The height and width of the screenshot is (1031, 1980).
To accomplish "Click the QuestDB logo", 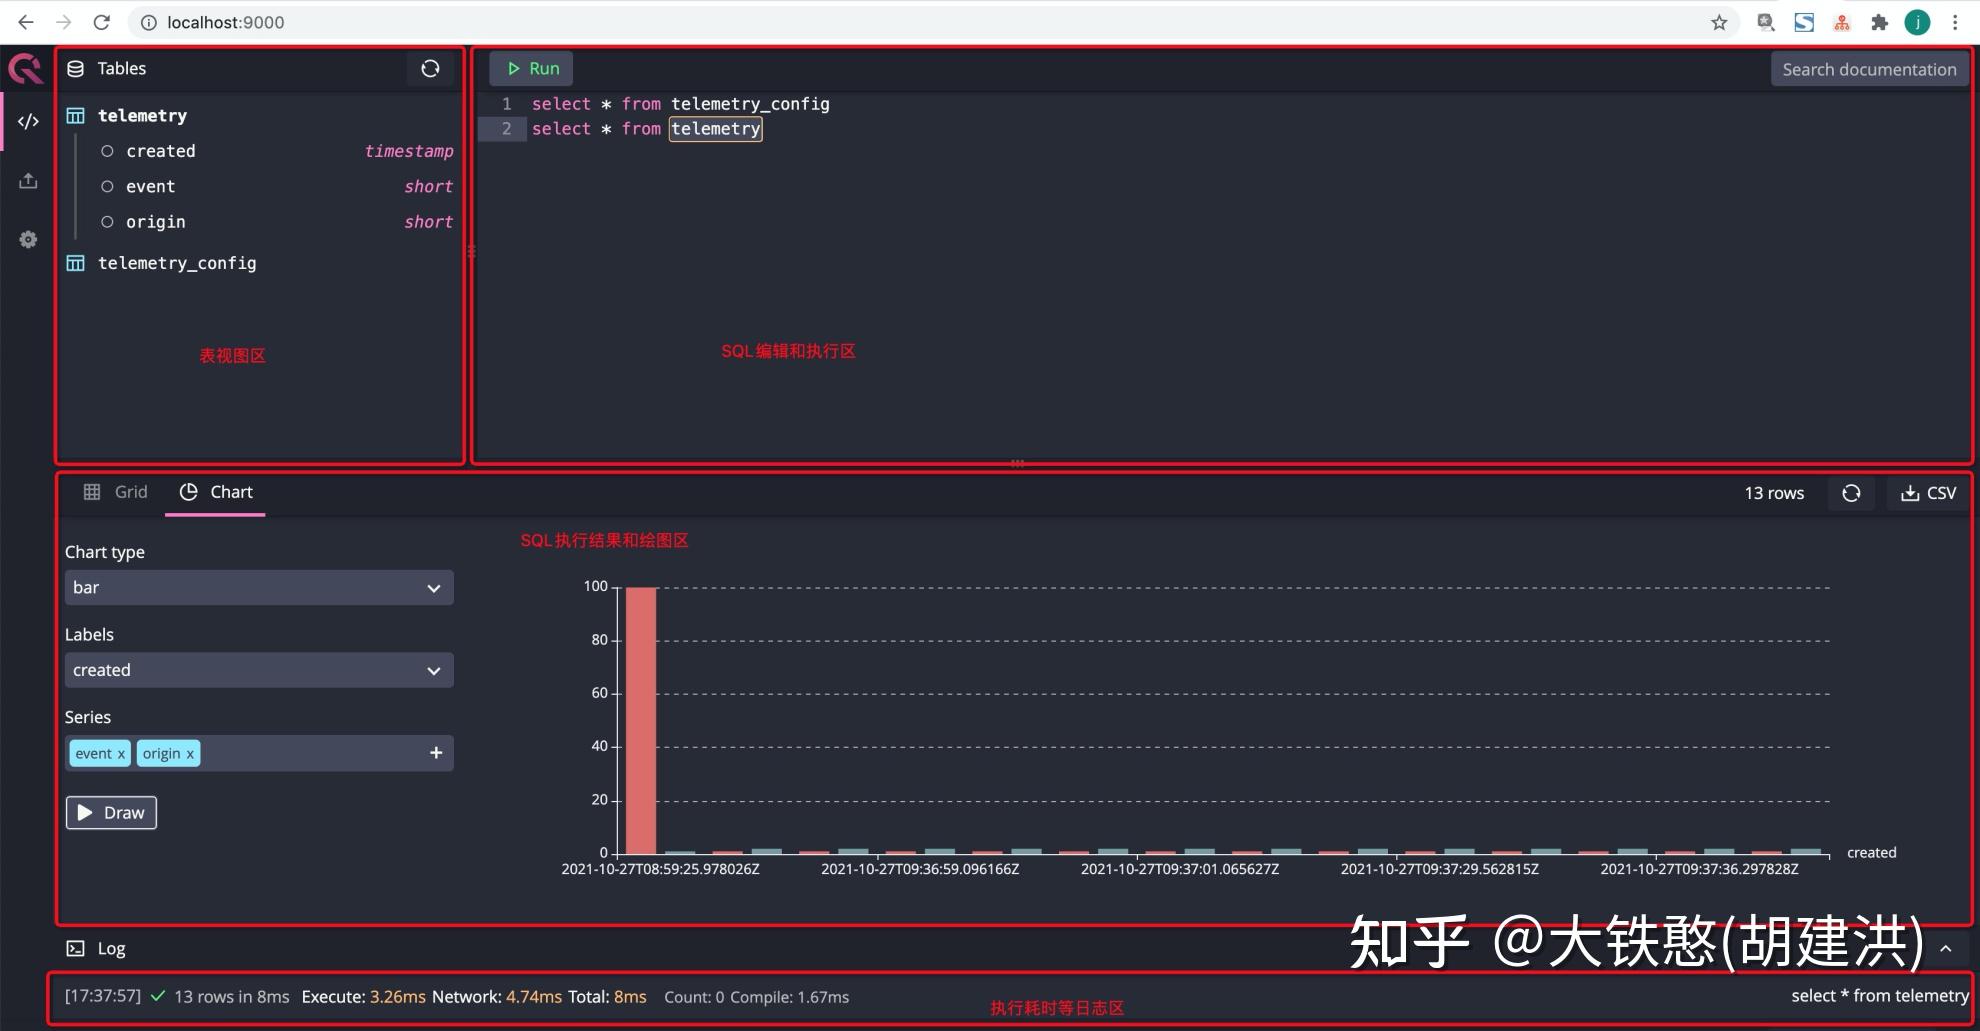I will pyautogui.click(x=24, y=68).
